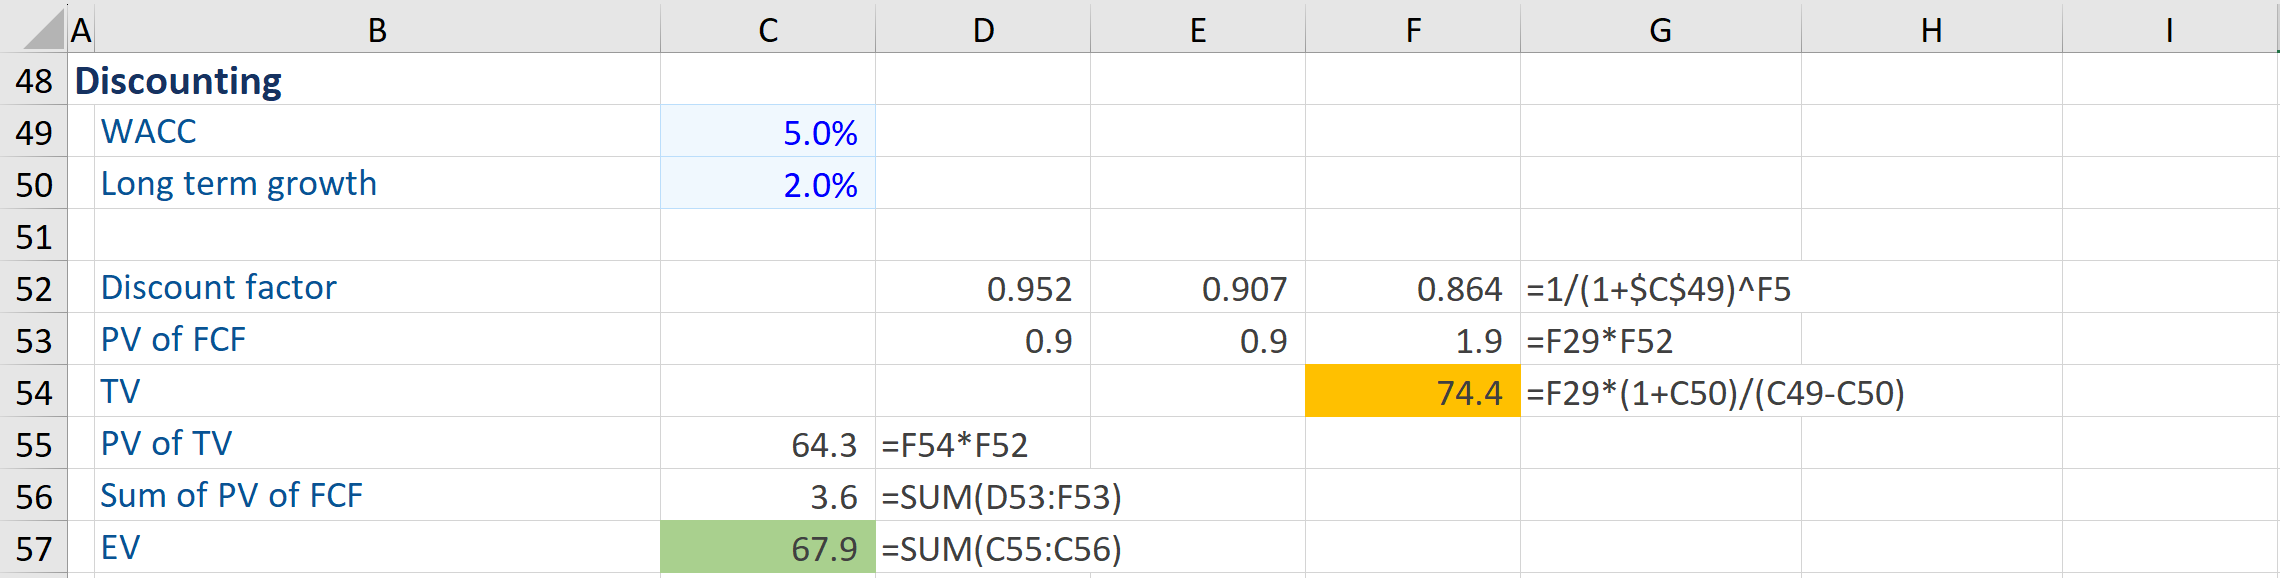Screen dimensions: 2280x578
Task: Click the PV of FCF label
Action: coord(173,339)
